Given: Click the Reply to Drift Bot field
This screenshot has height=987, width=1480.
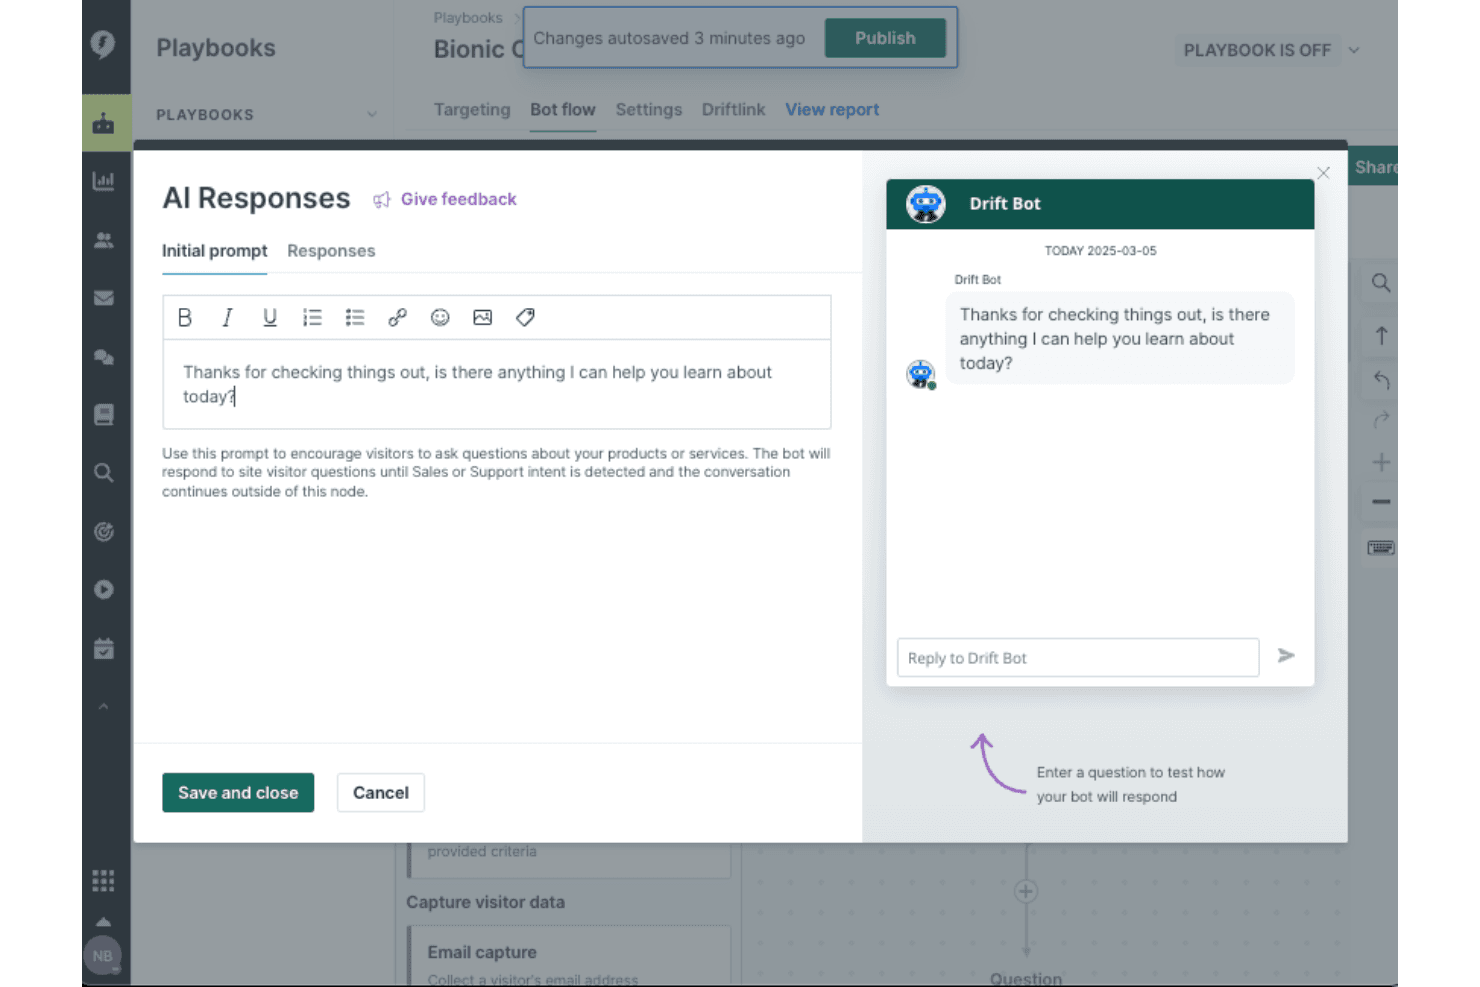Looking at the screenshot, I should point(1078,658).
